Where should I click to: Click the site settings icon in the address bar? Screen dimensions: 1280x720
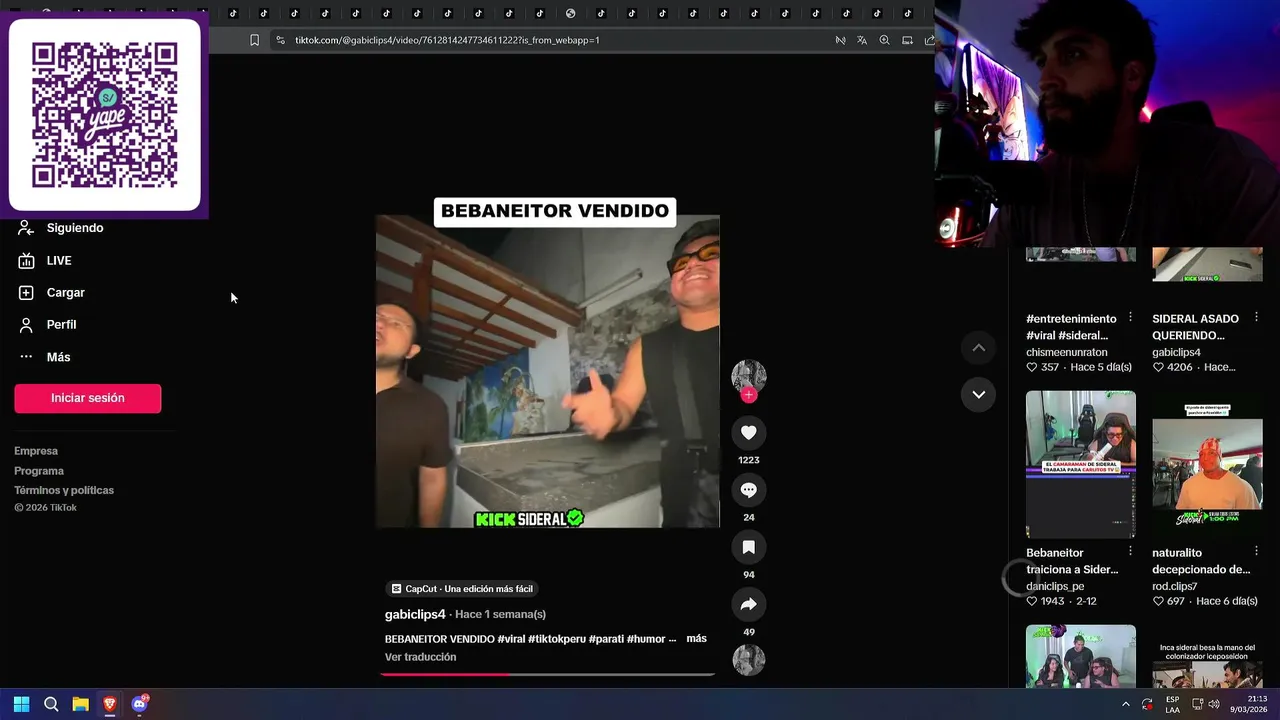click(x=280, y=40)
